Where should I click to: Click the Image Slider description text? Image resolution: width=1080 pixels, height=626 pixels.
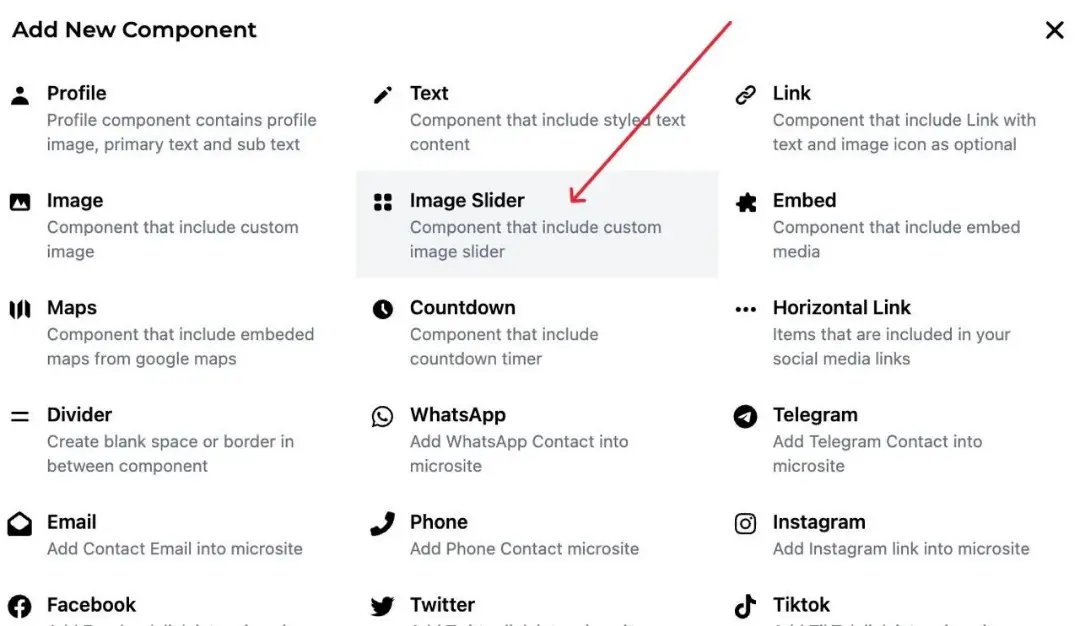click(535, 239)
